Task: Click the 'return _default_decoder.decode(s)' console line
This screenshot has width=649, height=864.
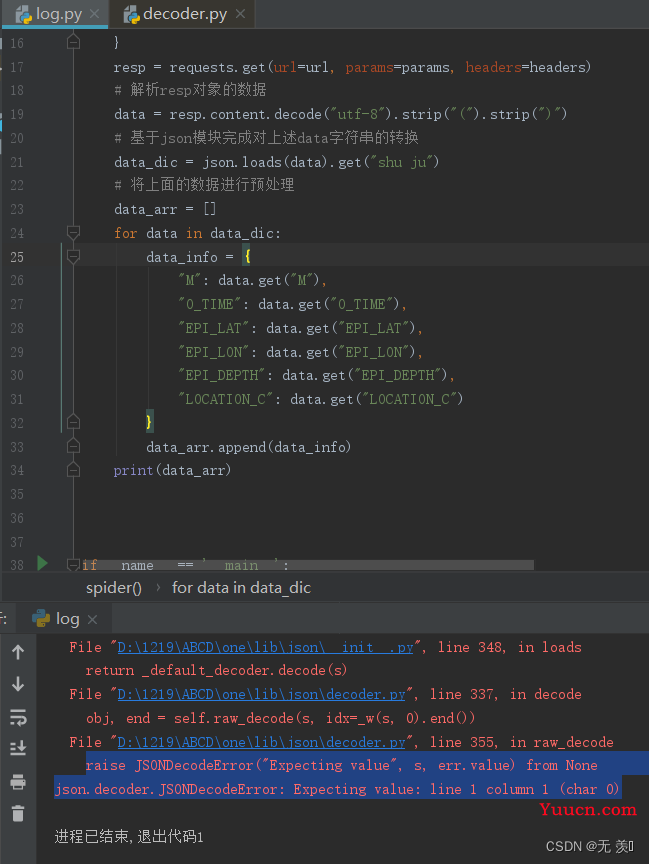Action: coord(217,671)
